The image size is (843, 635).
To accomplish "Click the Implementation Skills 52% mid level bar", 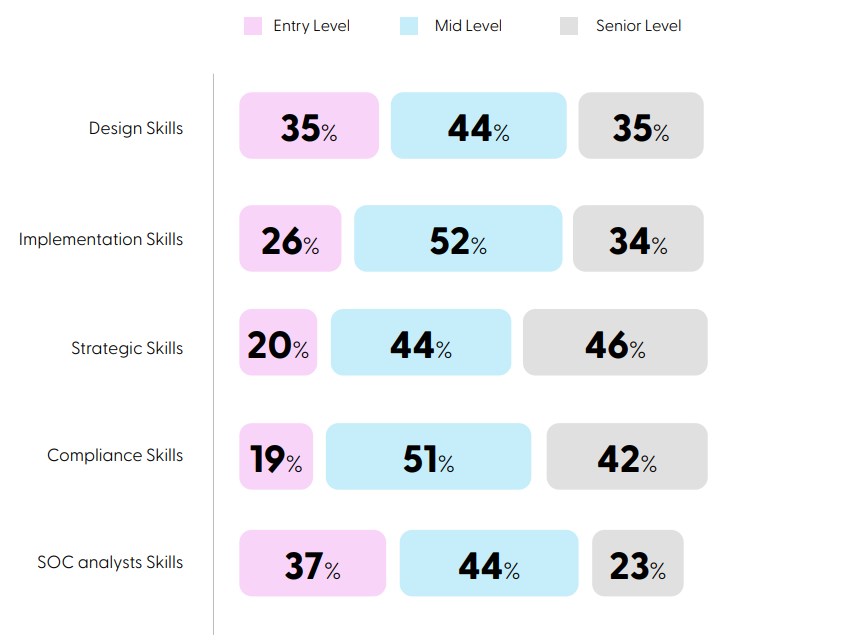I will (458, 239).
